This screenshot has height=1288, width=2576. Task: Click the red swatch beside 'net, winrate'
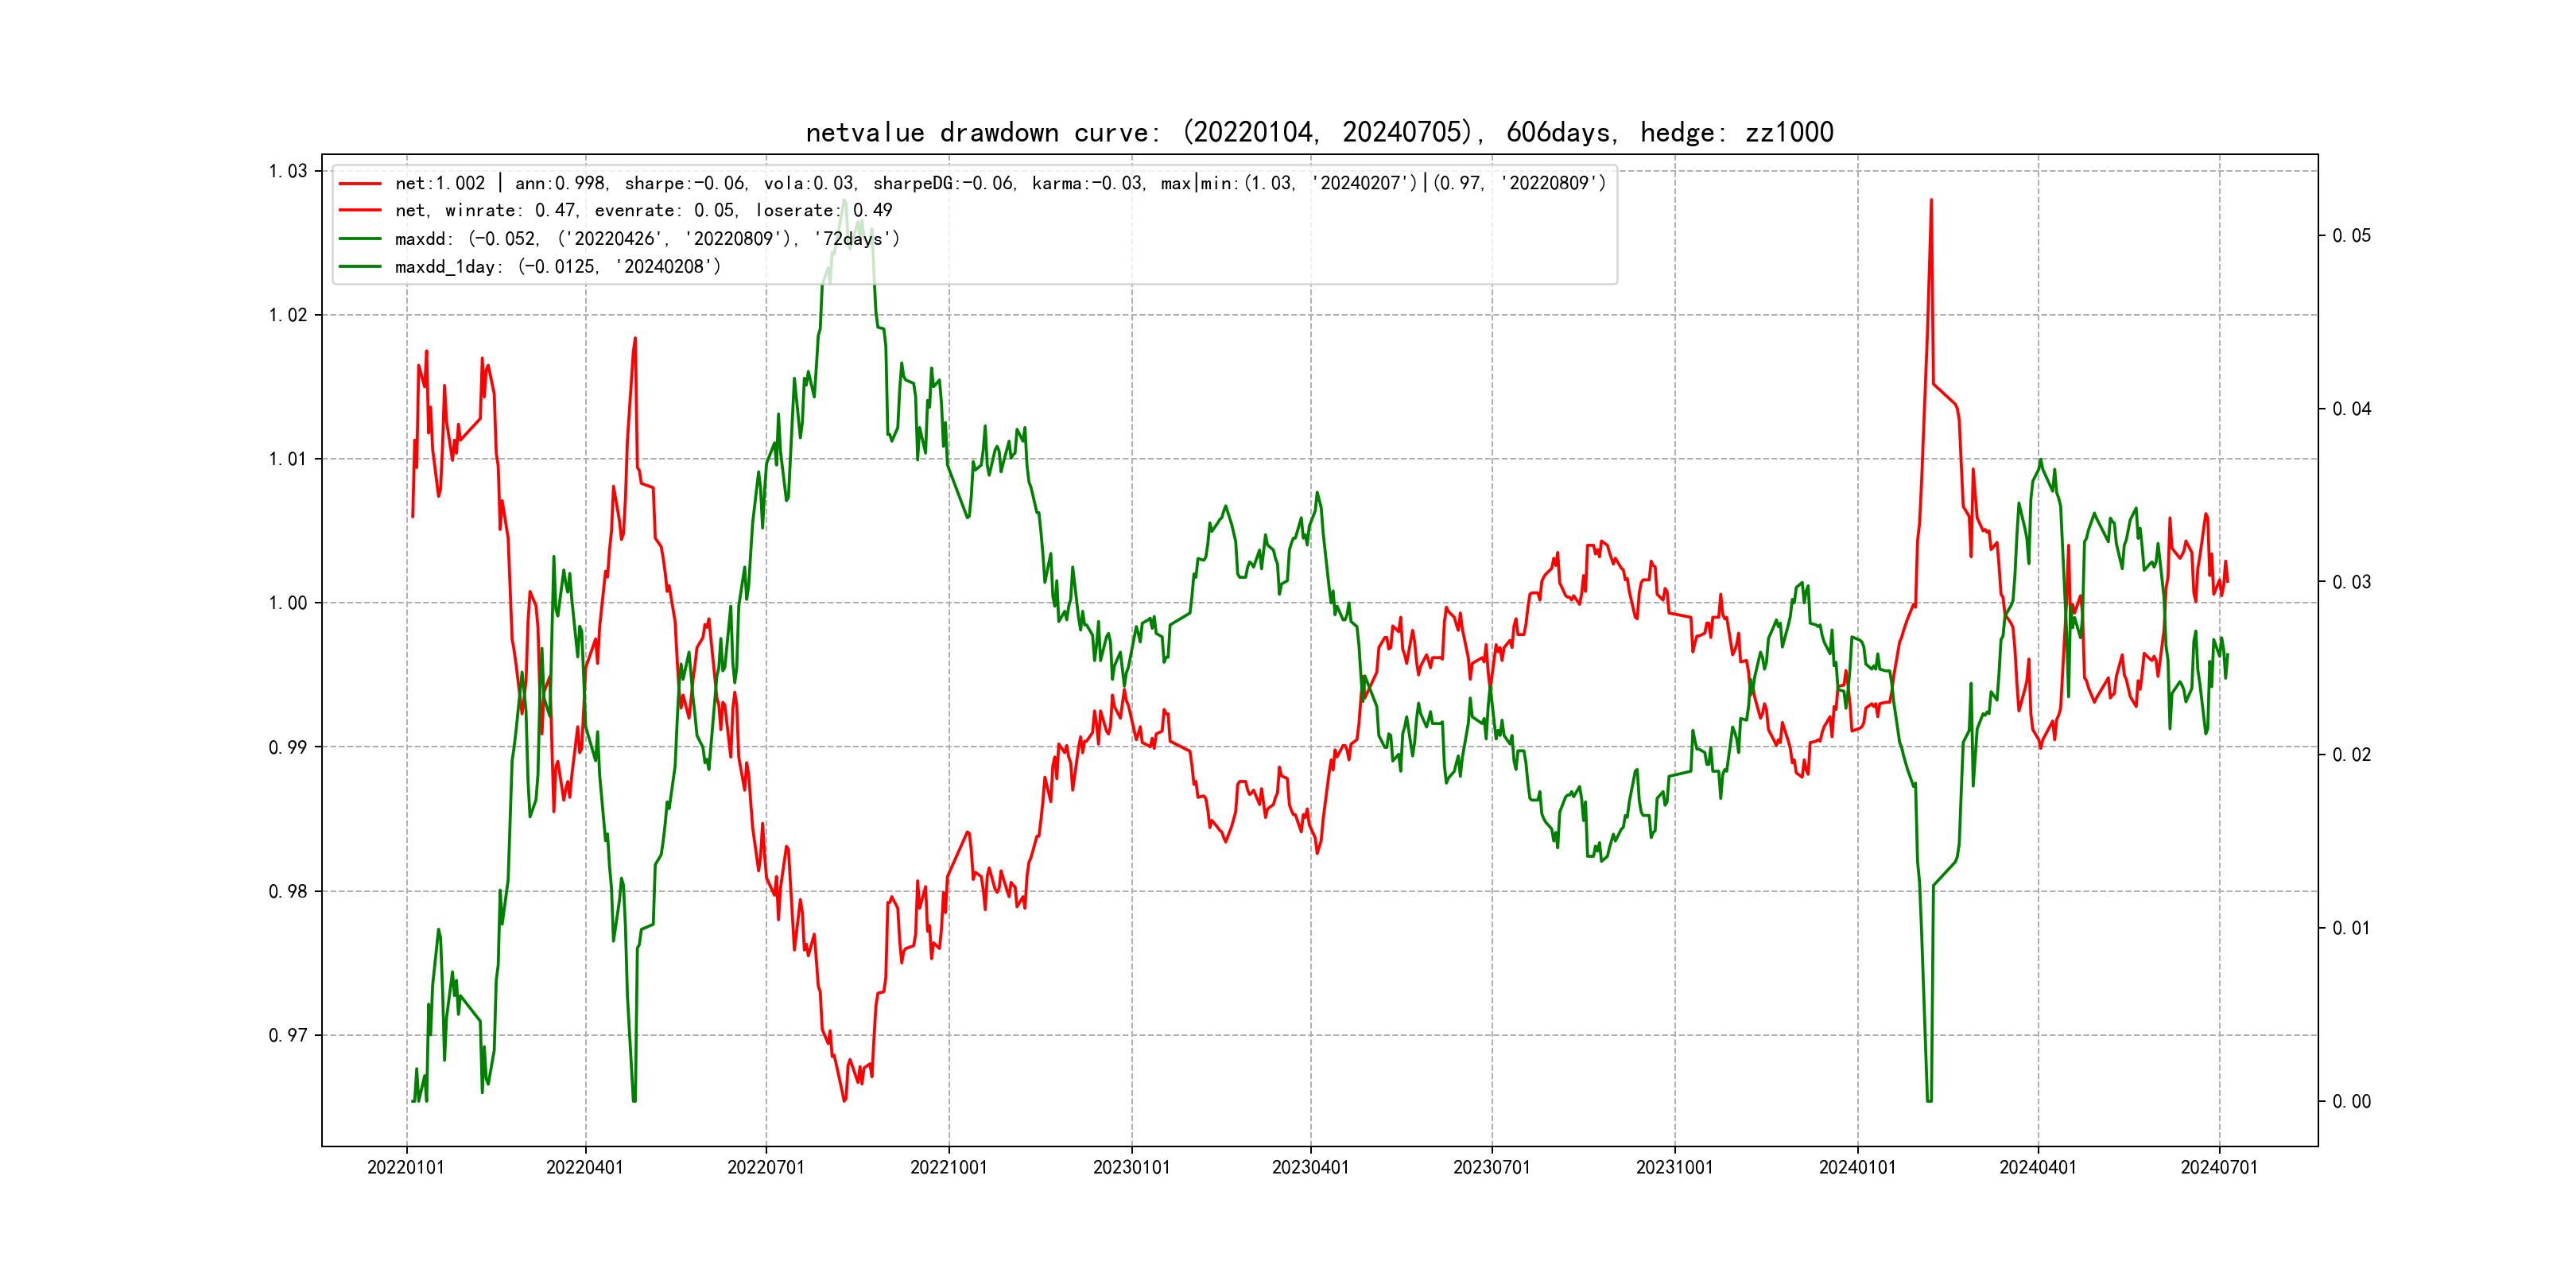[360, 211]
